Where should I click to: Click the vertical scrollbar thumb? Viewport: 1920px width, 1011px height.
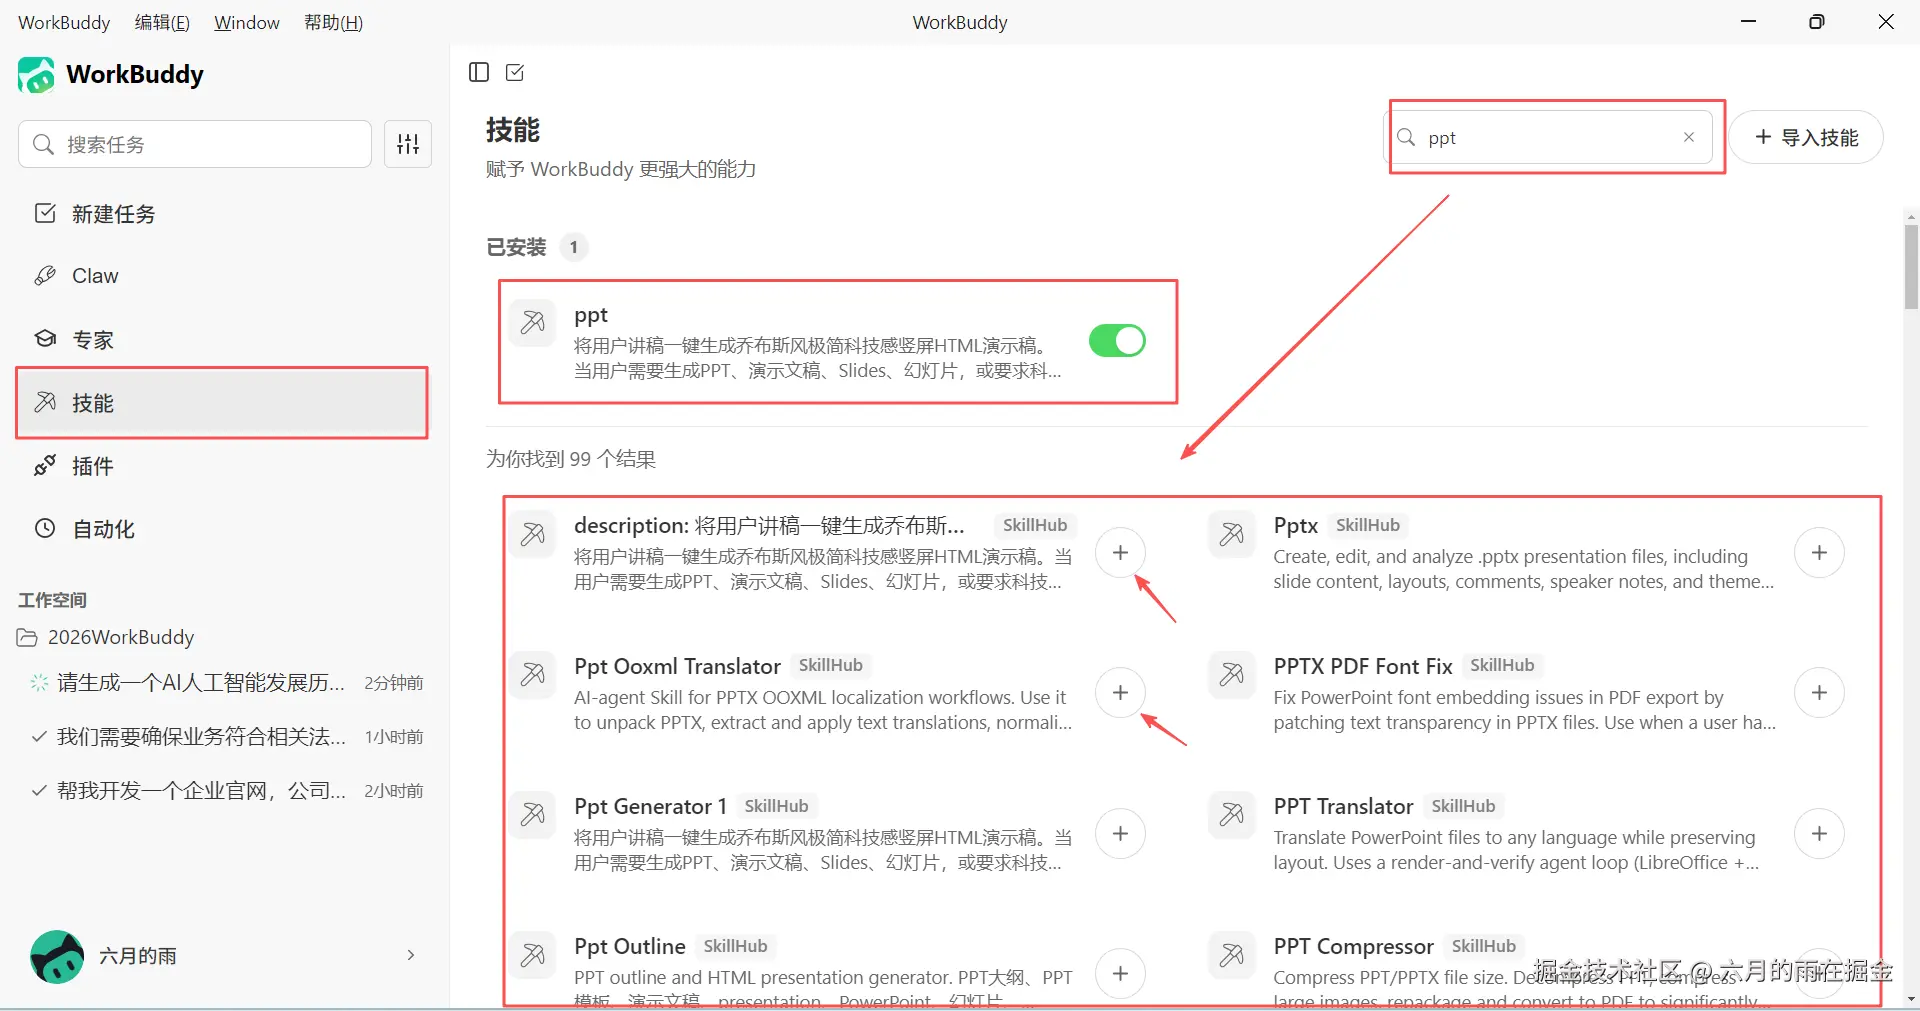tap(1911, 267)
